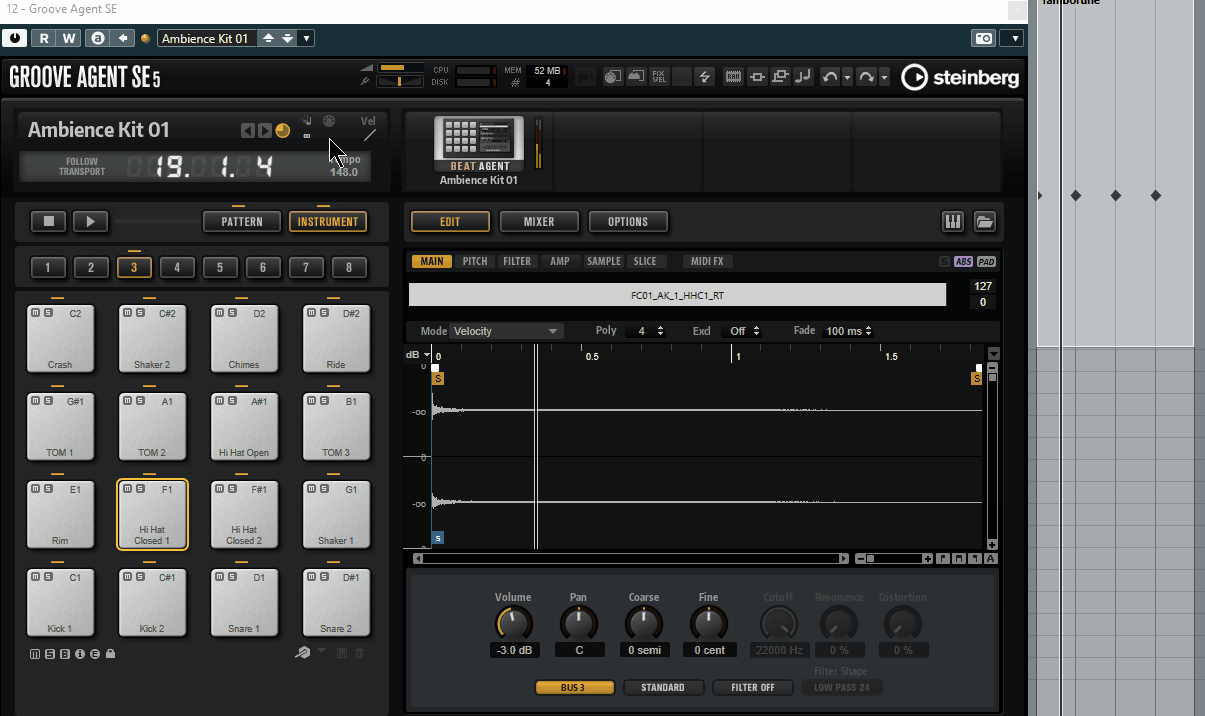Image resolution: width=1205 pixels, height=716 pixels.
Task: Open the dB scale dropdown
Action: (x=418, y=355)
